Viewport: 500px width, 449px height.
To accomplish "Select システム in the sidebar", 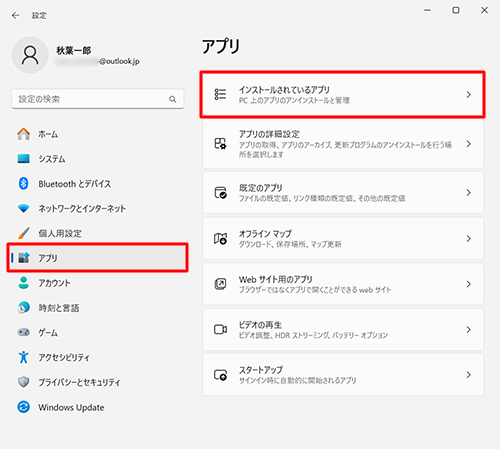I will 97,159.
